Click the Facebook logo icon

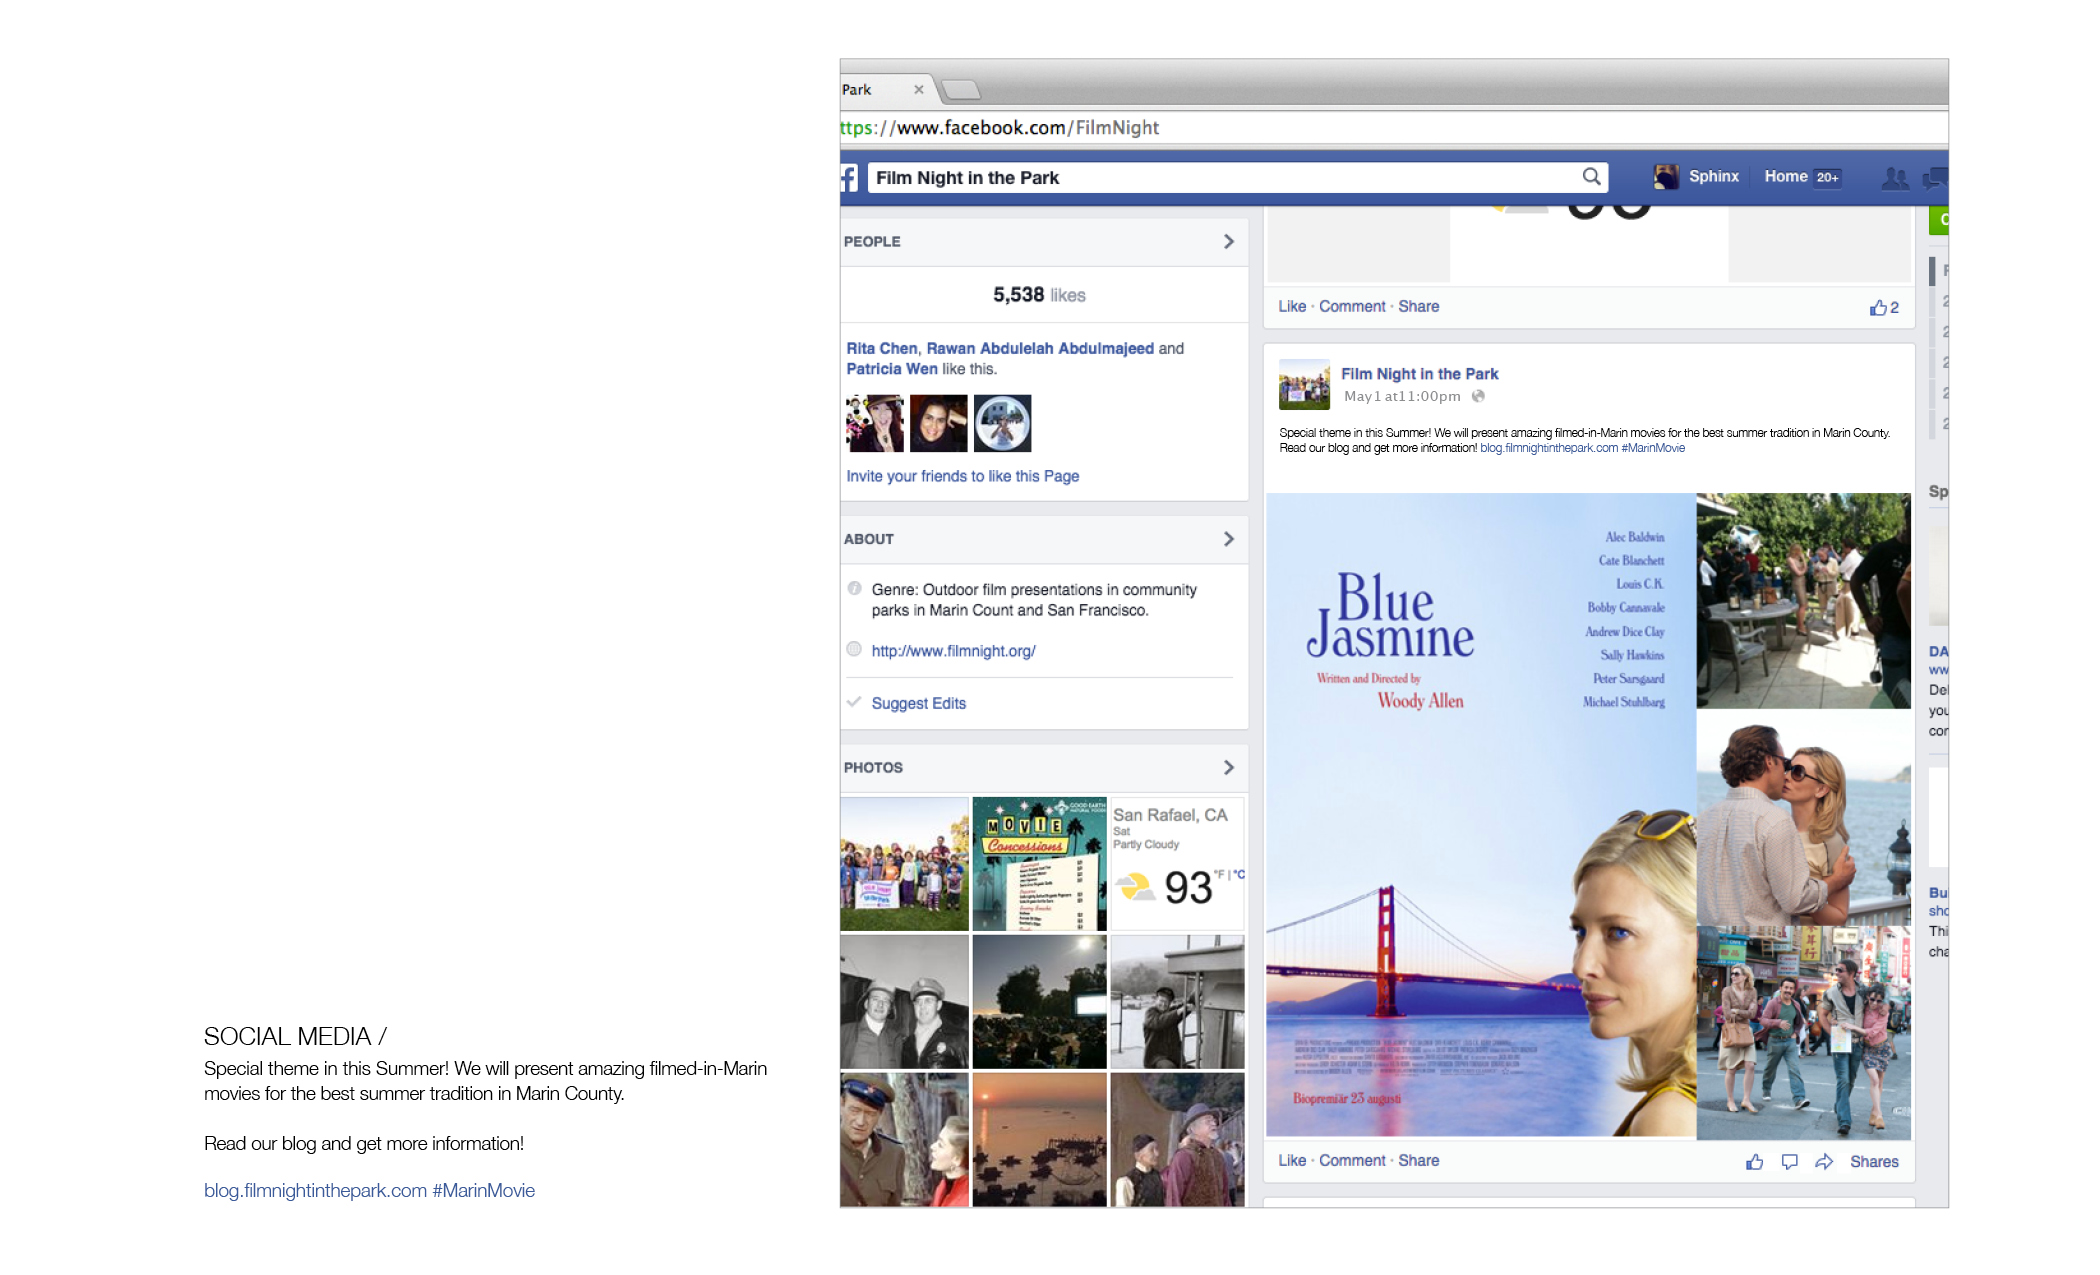849,178
